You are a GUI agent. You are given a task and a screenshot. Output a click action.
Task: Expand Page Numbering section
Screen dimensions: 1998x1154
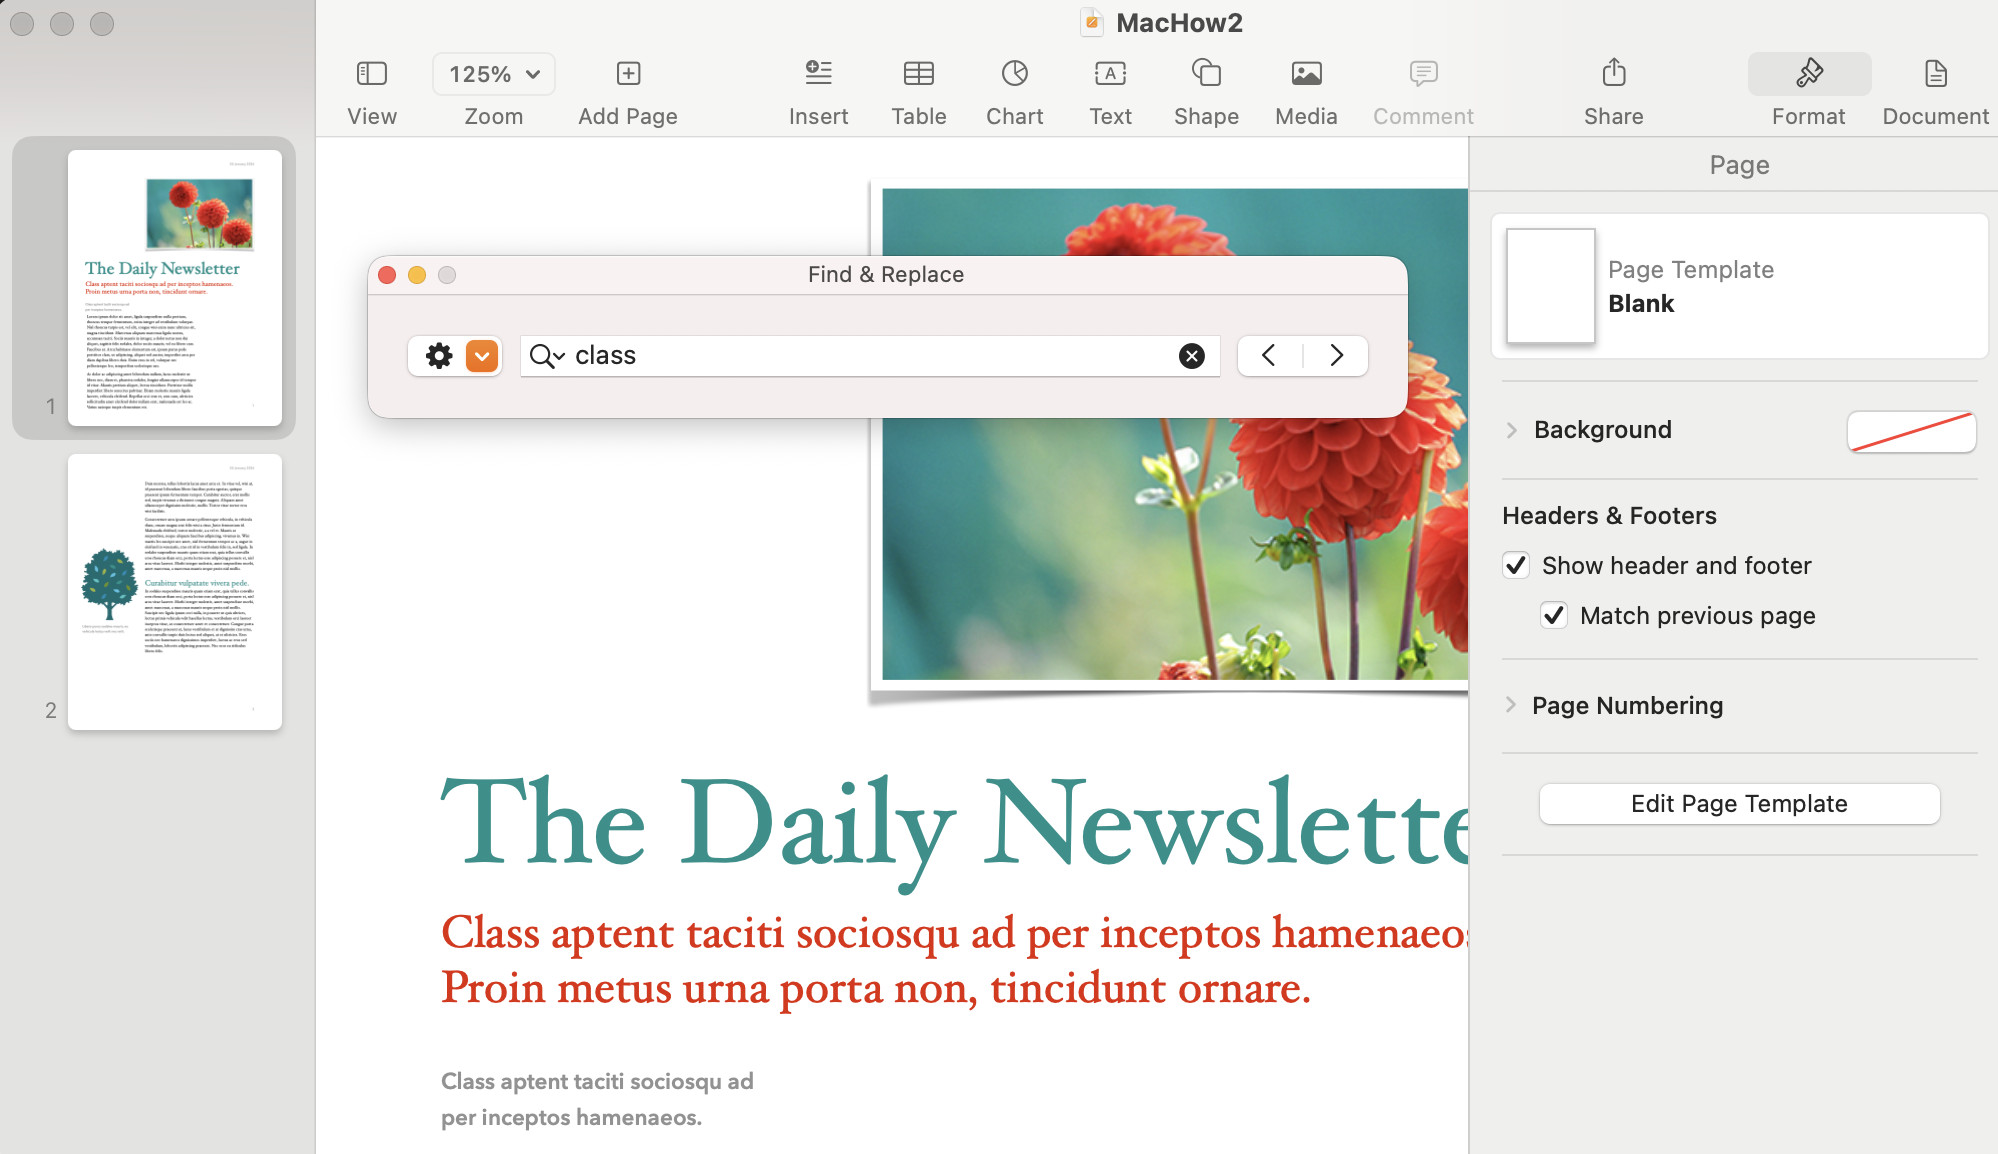click(1511, 705)
